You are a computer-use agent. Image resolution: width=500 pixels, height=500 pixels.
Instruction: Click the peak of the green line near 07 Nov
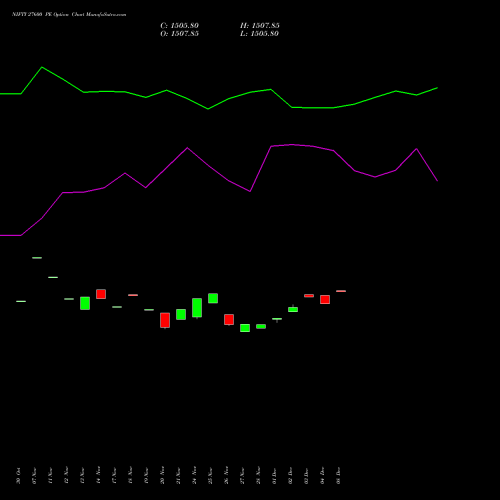[42, 67]
